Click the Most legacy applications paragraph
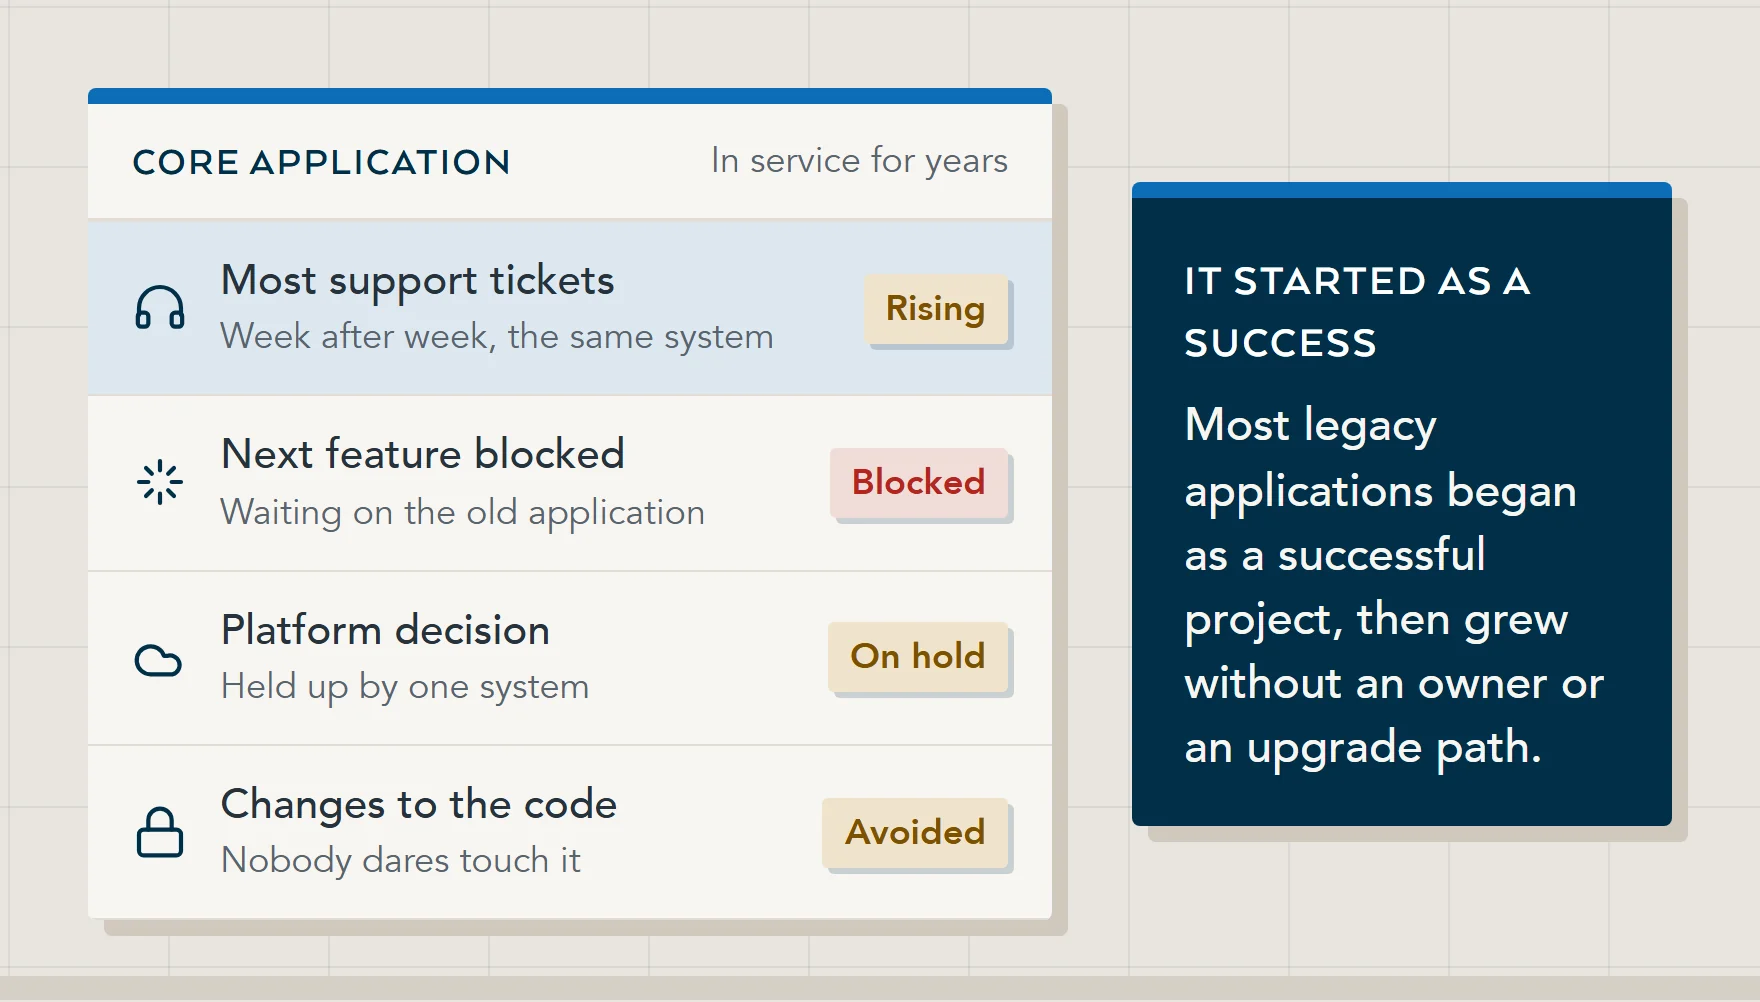Viewport: 1760px width, 1002px height. click(1394, 587)
